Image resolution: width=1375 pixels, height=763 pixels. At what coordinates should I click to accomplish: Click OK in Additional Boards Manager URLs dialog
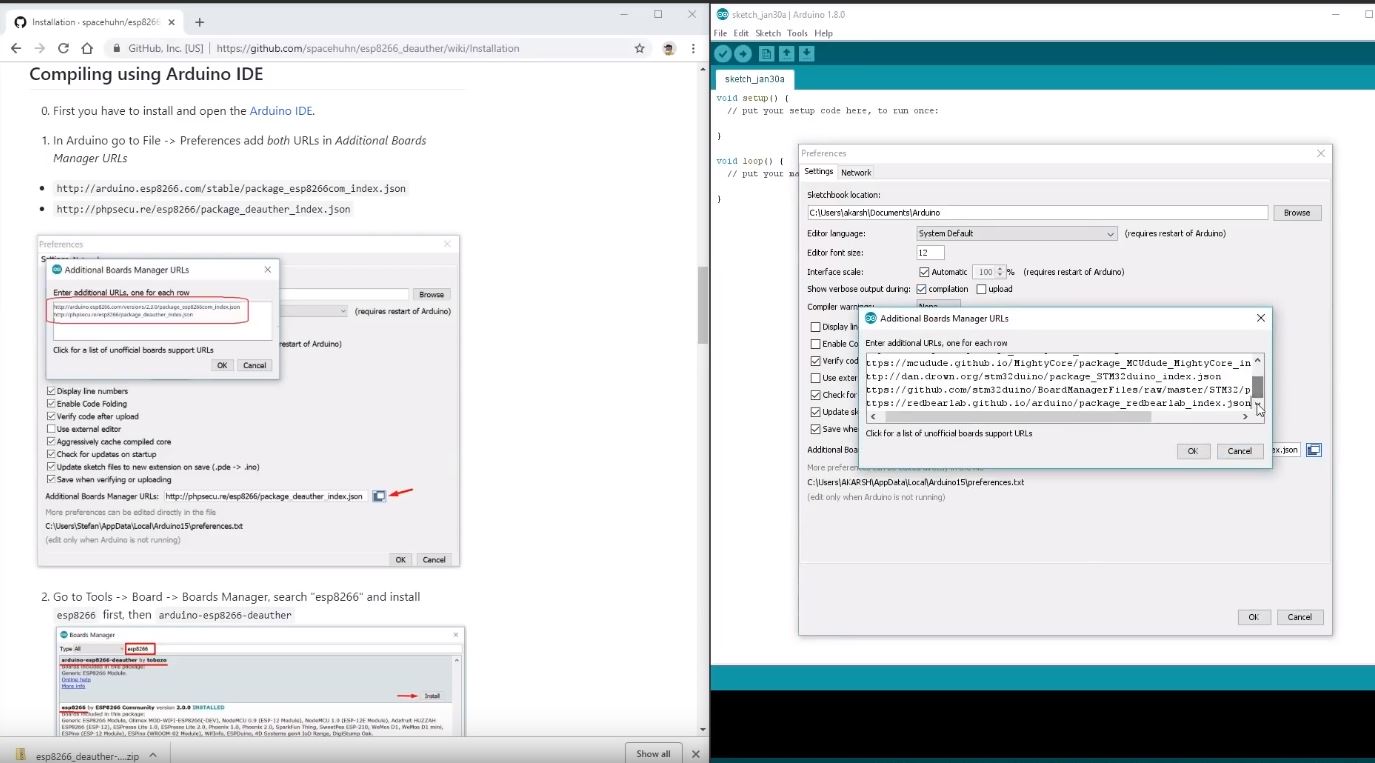pyautogui.click(x=1192, y=451)
